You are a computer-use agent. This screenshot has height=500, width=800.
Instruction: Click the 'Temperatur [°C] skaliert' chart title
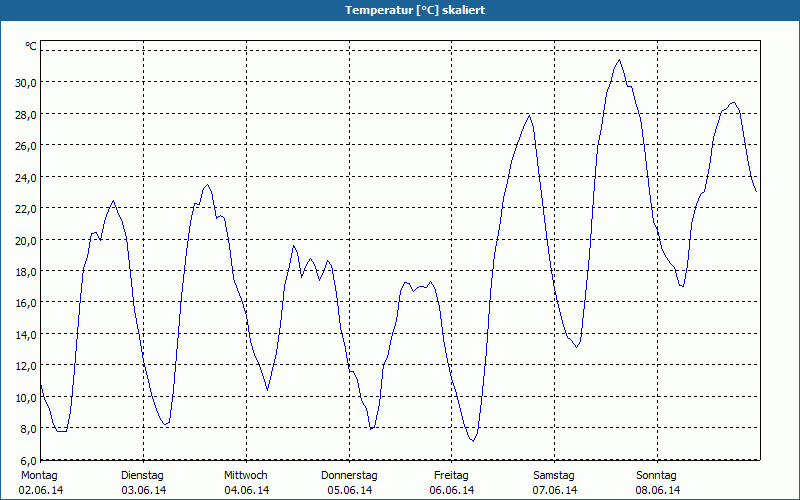(x=400, y=10)
